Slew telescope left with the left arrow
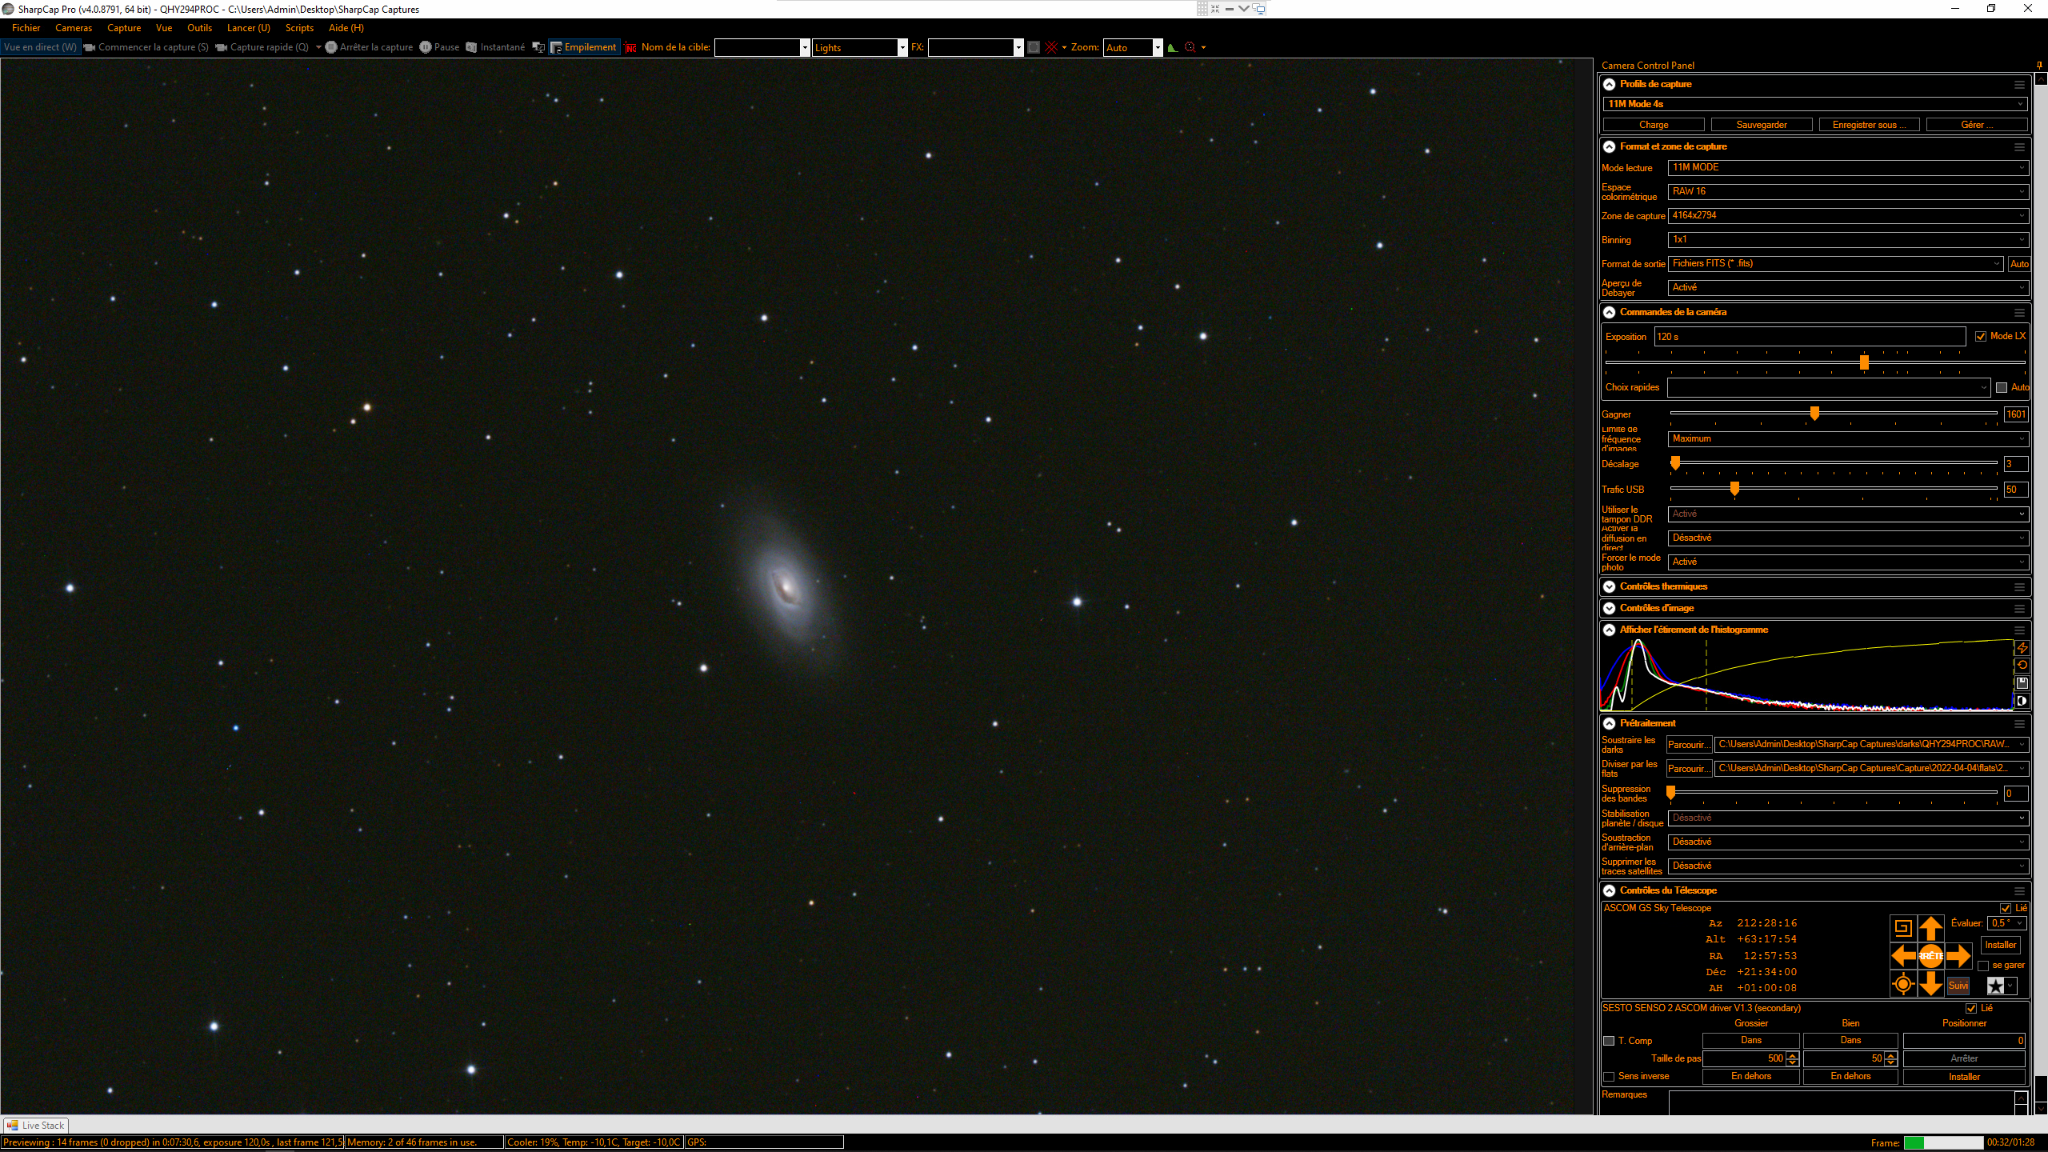Screen dimensions: 2048x1152 coord(1903,956)
